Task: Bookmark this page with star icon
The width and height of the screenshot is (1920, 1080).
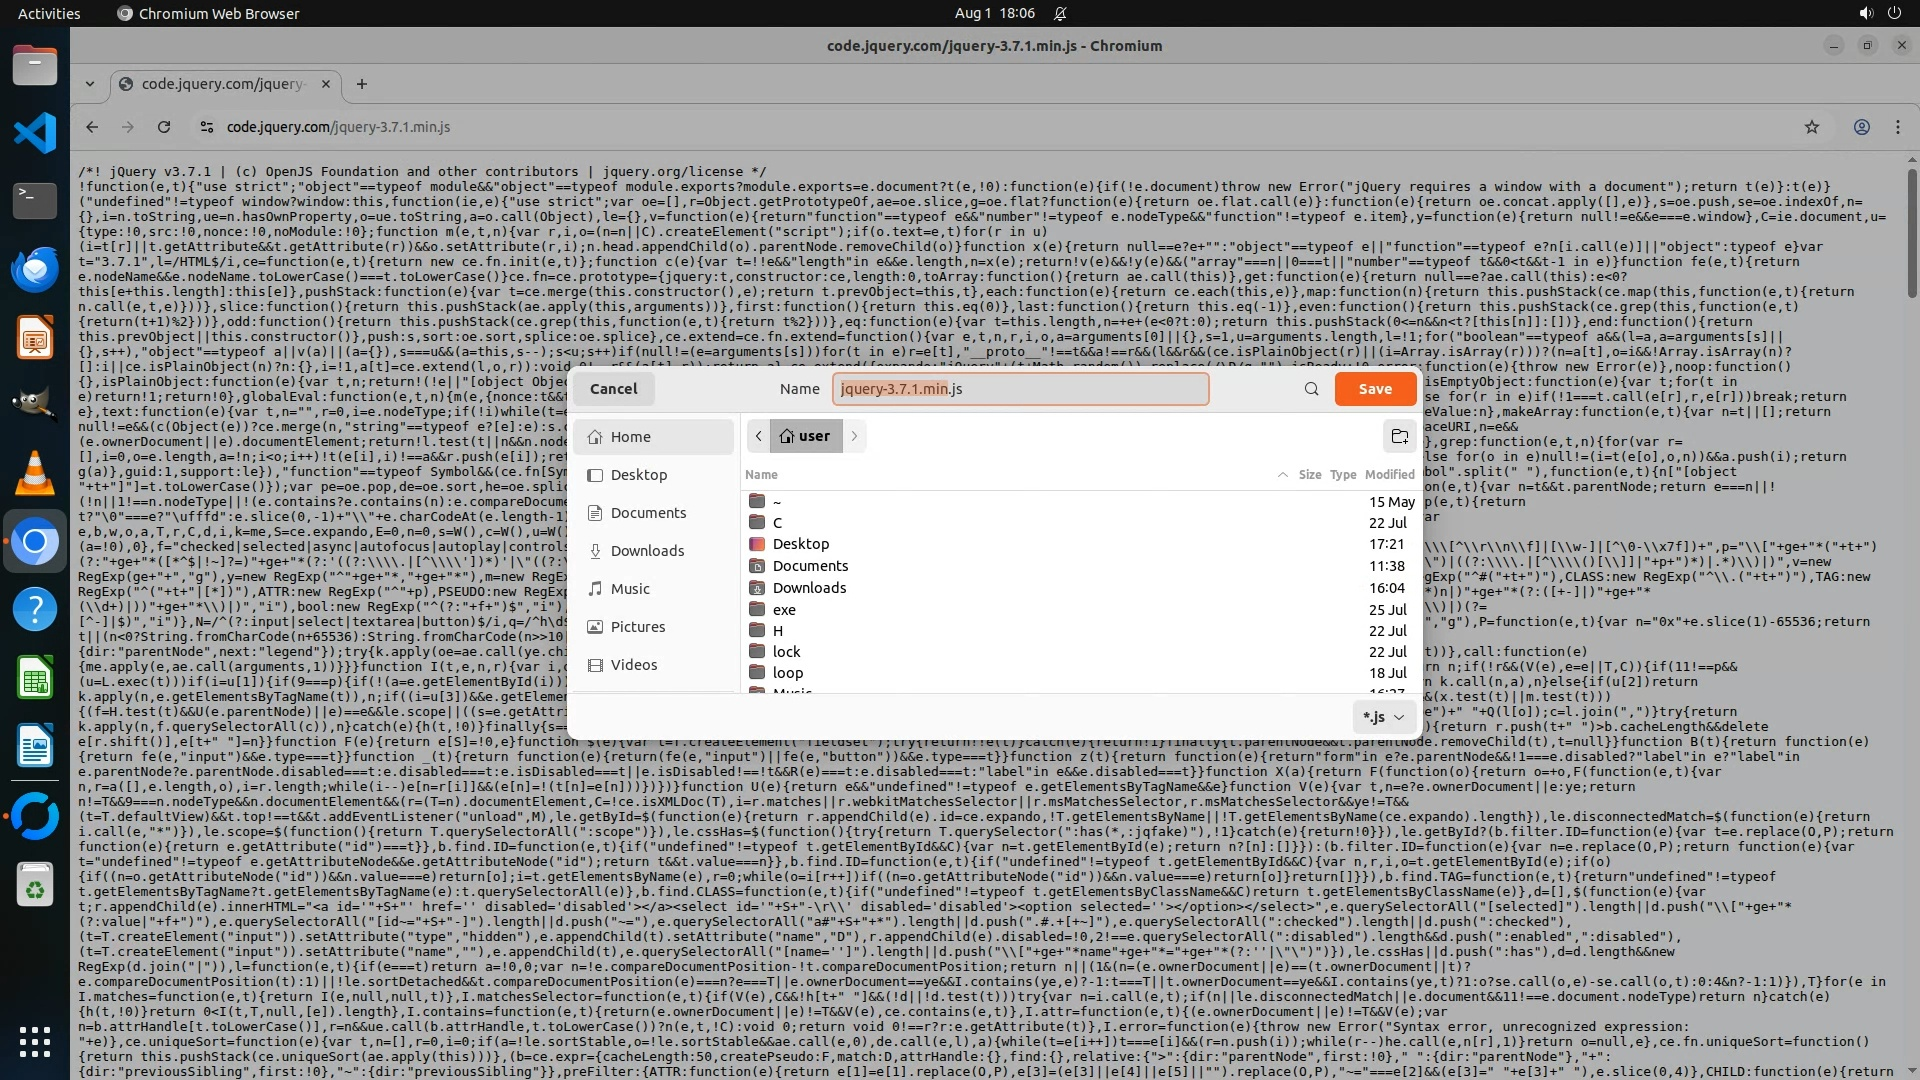Action: click(1811, 127)
